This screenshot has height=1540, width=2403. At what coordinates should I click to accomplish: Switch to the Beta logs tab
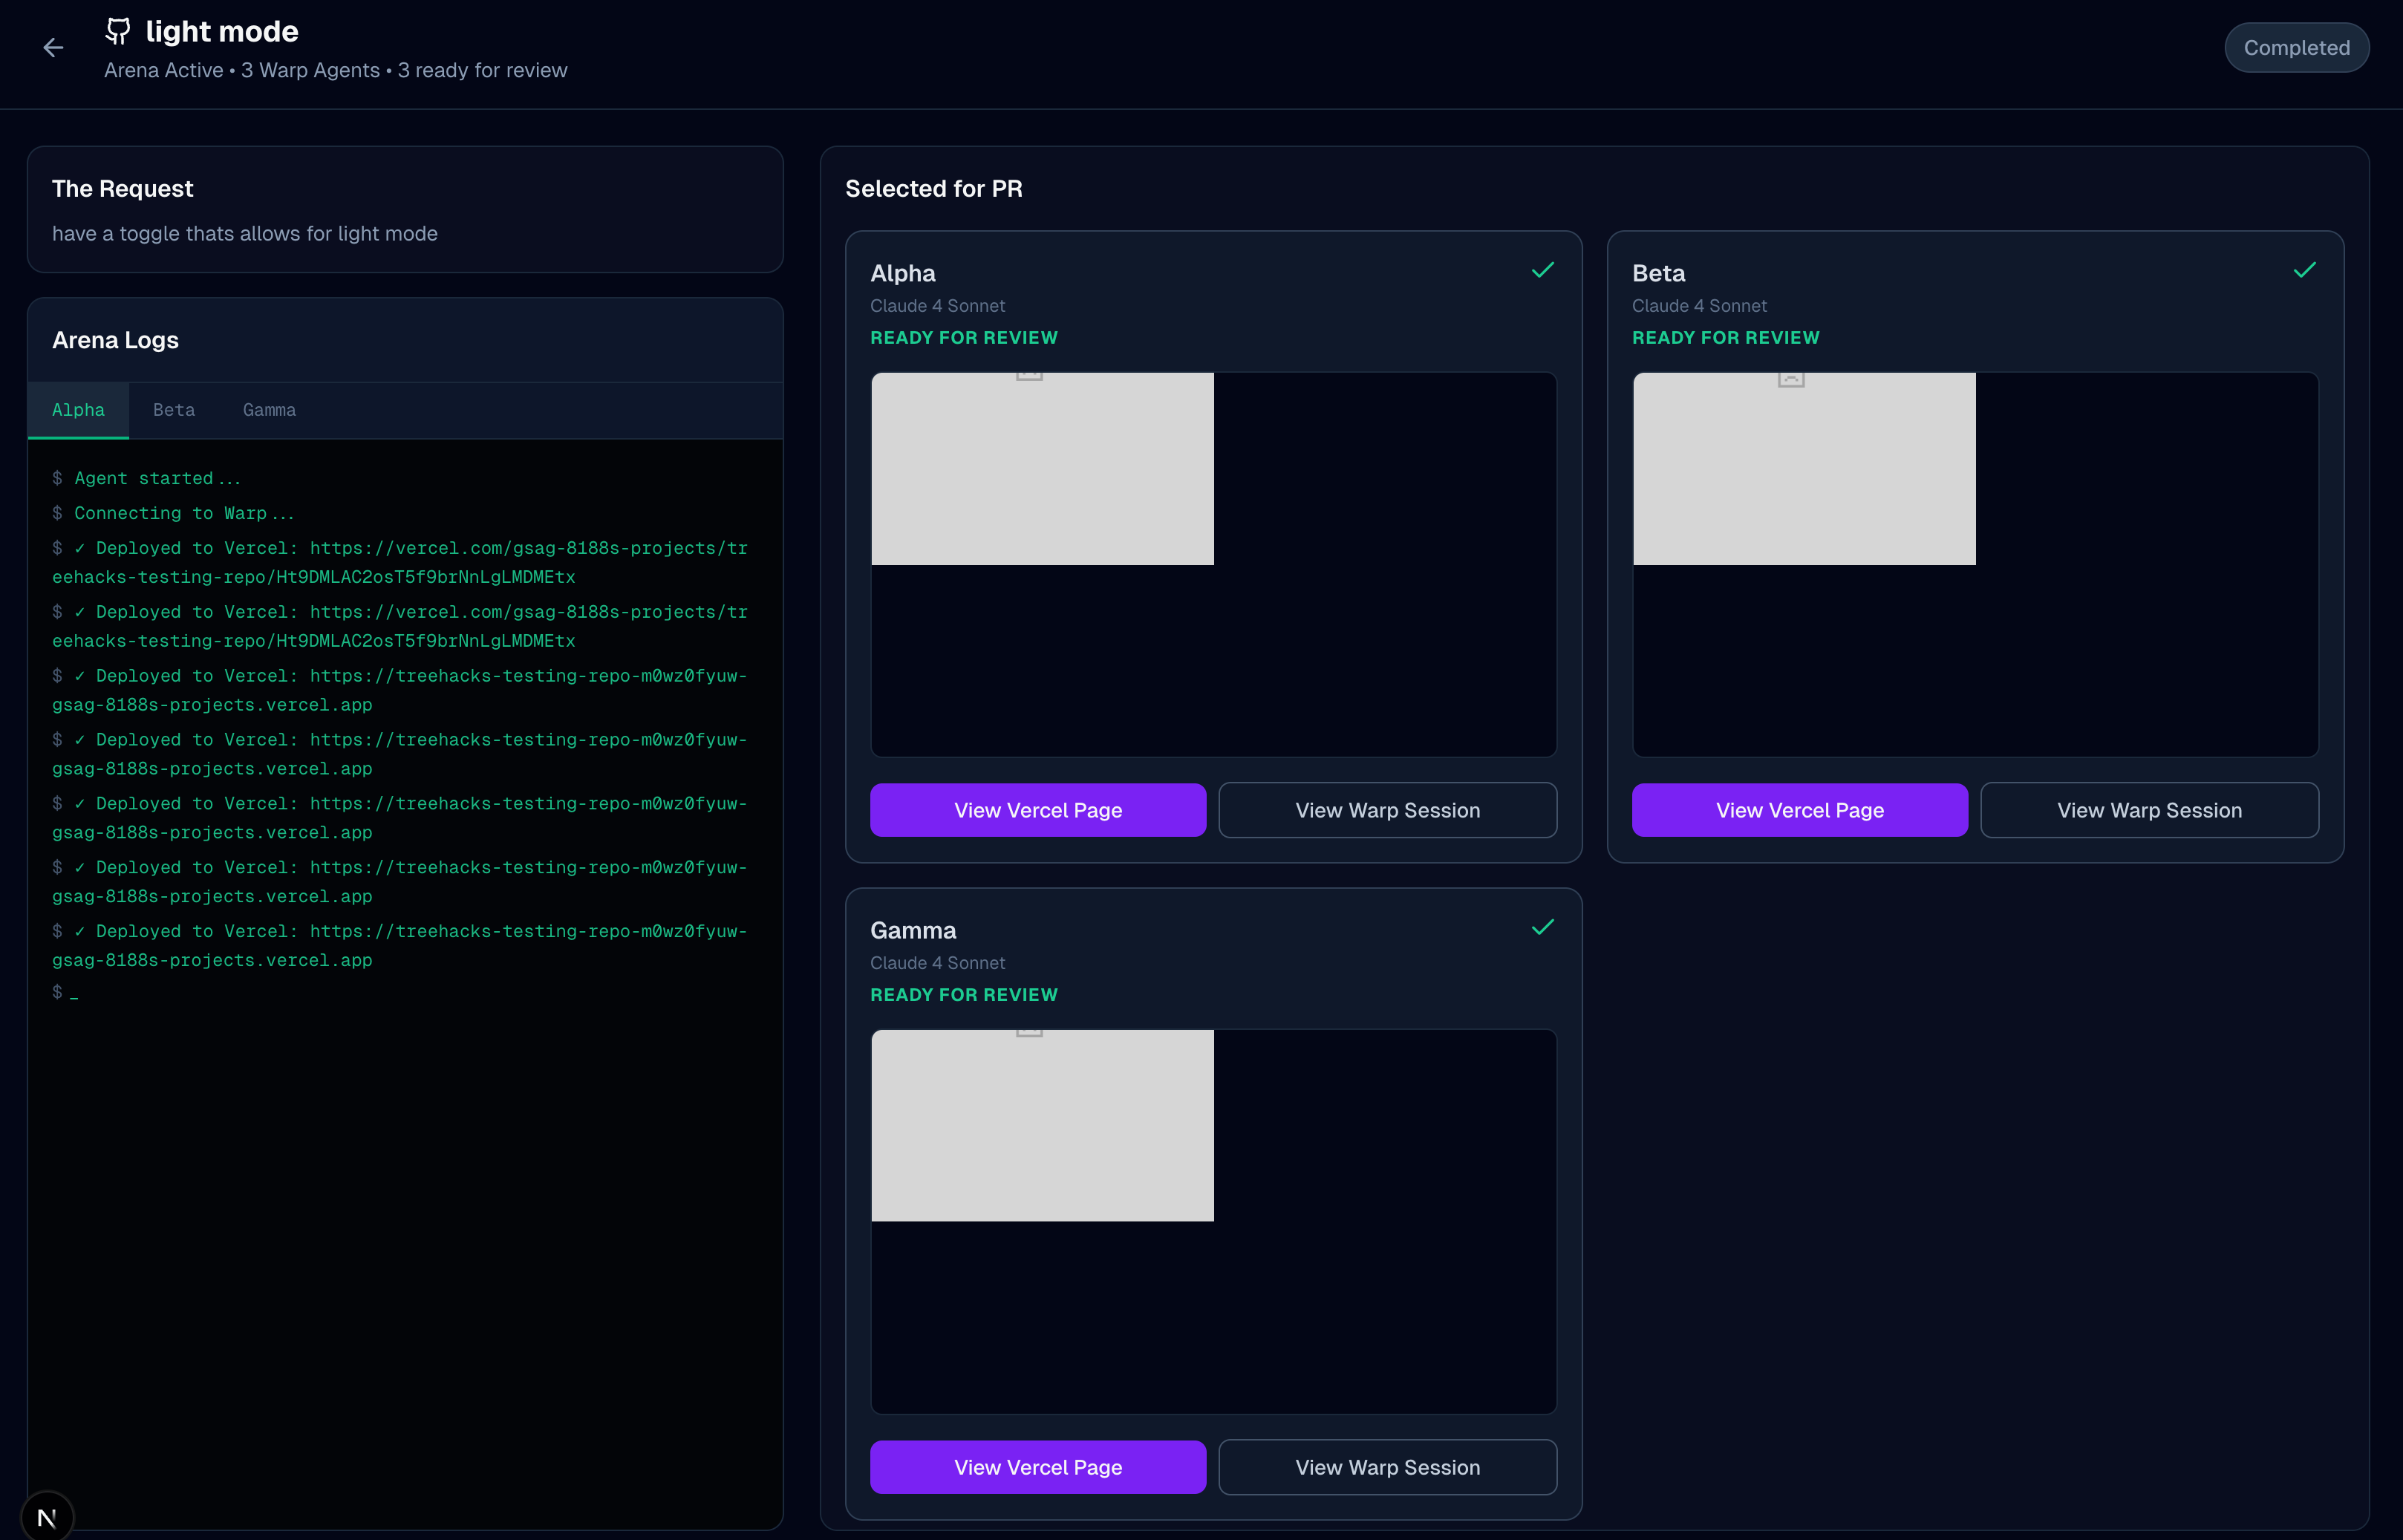click(174, 410)
